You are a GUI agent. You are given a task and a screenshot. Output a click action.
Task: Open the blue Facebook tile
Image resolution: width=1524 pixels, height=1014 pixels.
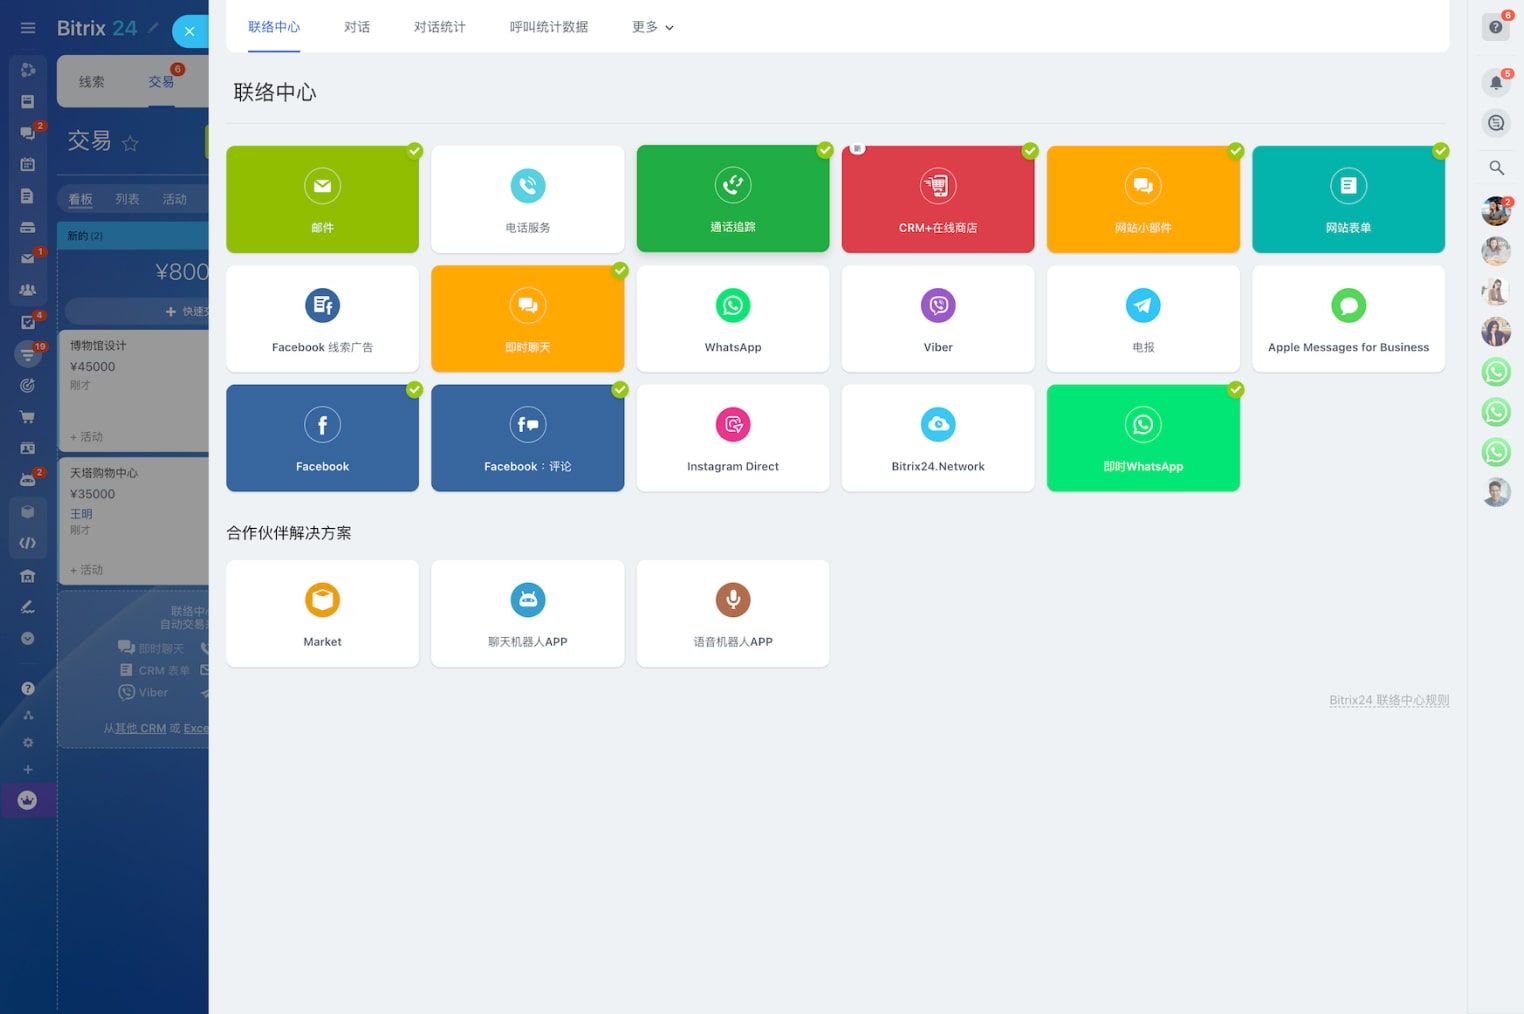click(x=322, y=438)
